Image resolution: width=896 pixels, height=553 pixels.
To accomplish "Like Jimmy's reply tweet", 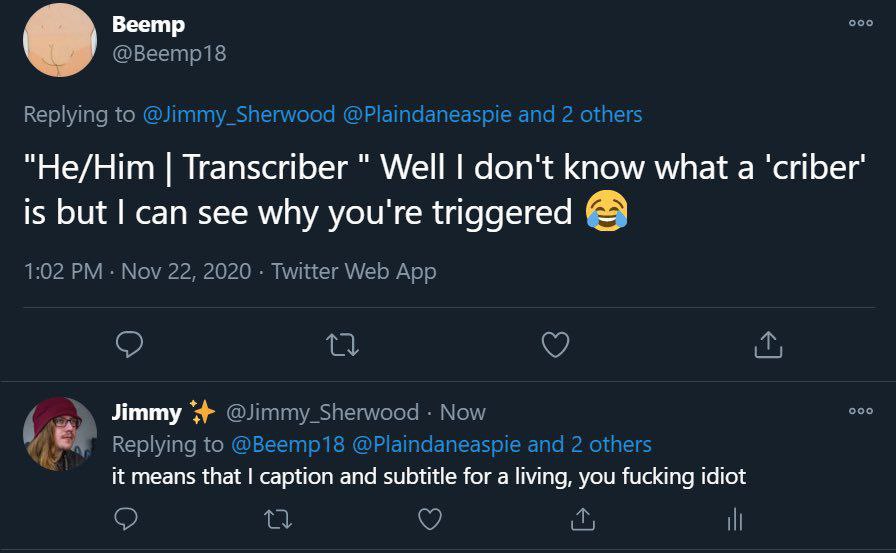I will click(x=429, y=519).
